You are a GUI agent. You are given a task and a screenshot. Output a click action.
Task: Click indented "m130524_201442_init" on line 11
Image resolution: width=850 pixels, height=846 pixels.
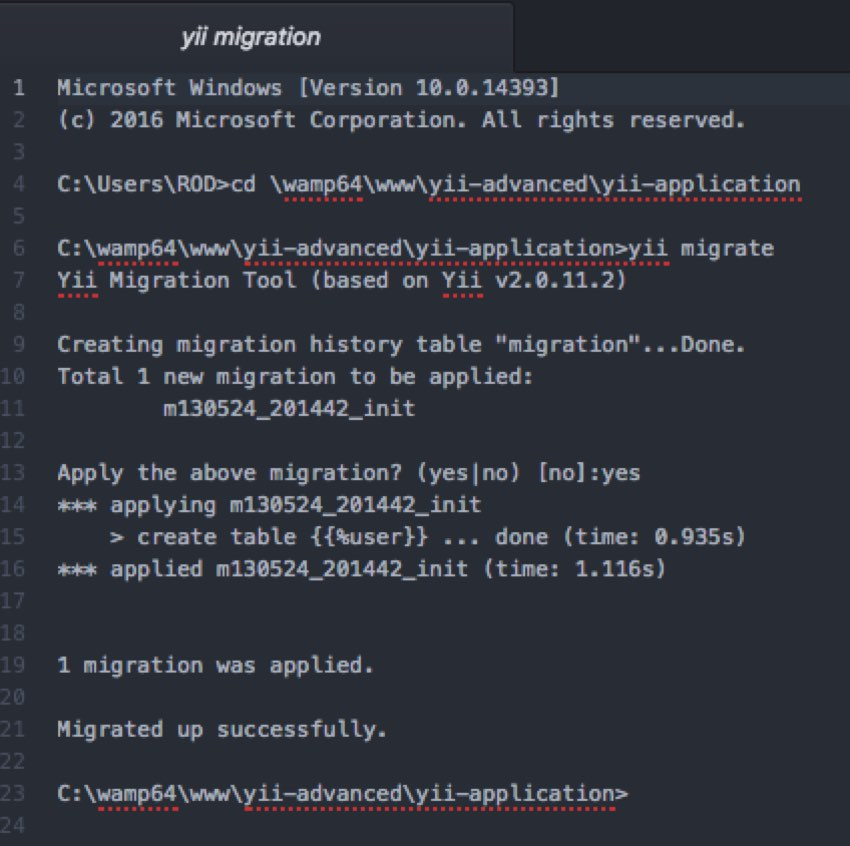point(289,408)
